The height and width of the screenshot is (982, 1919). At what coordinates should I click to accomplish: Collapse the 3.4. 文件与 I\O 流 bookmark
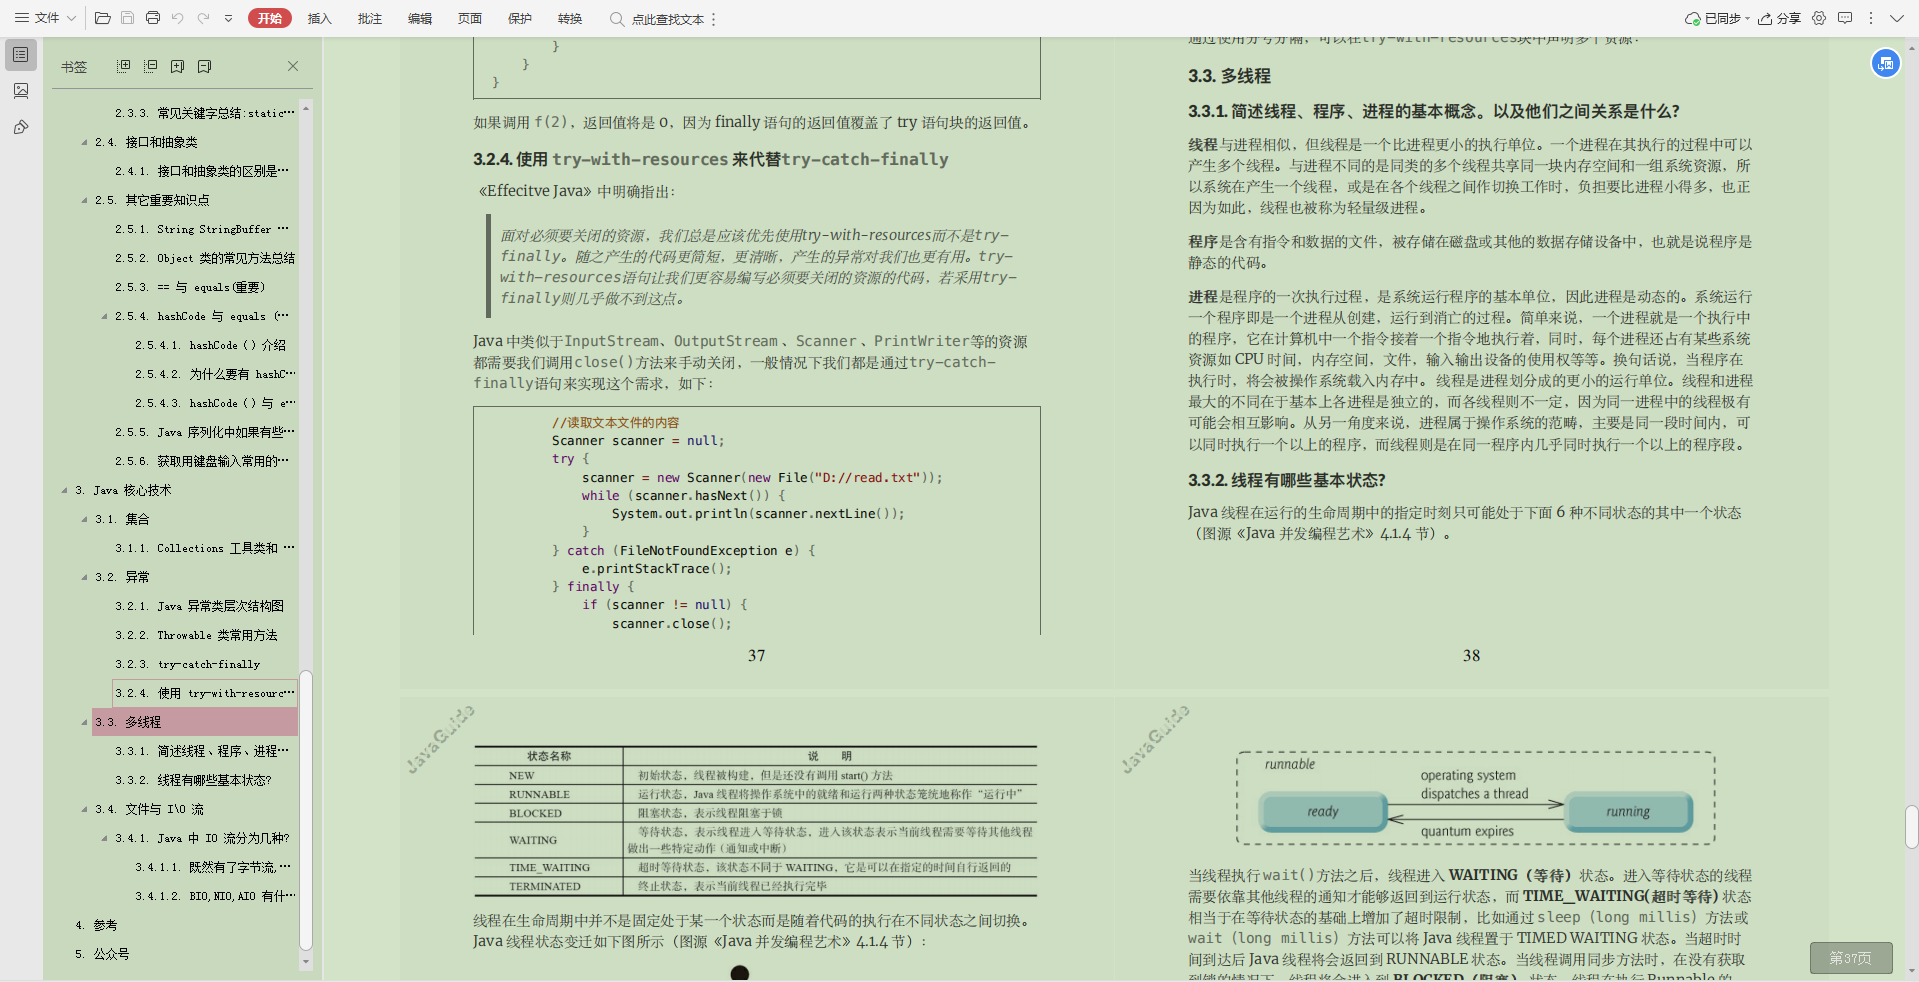pyautogui.click(x=85, y=809)
